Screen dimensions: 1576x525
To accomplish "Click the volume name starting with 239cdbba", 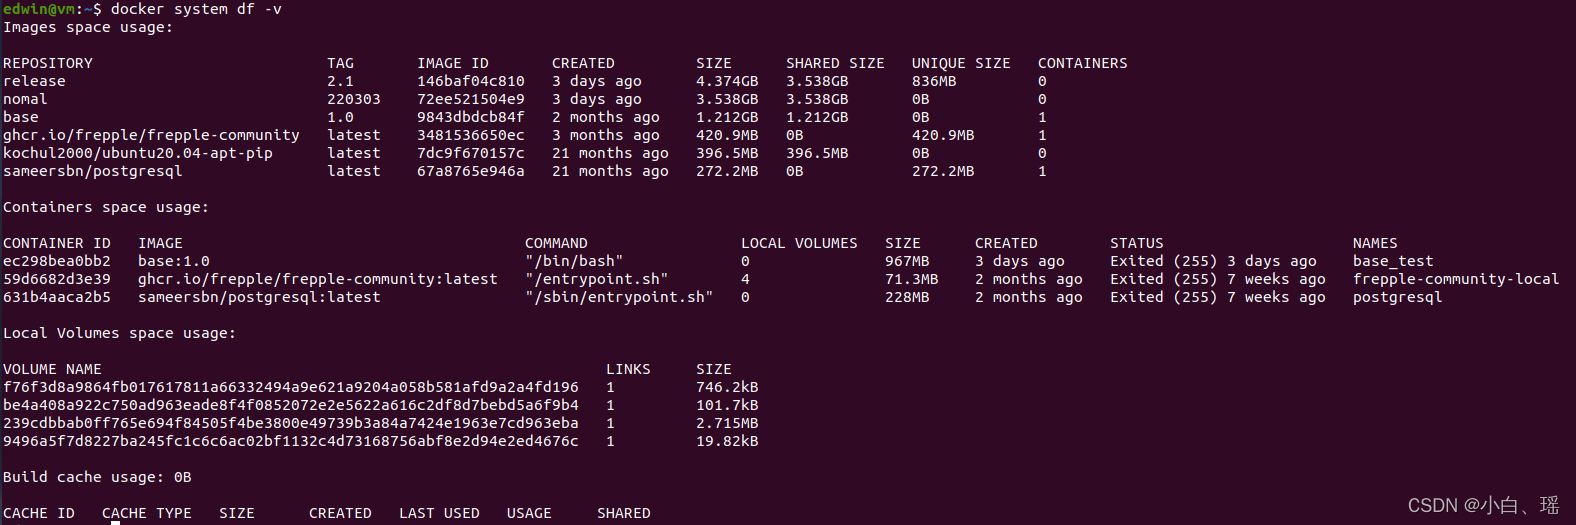I will [x=291, y=423].
